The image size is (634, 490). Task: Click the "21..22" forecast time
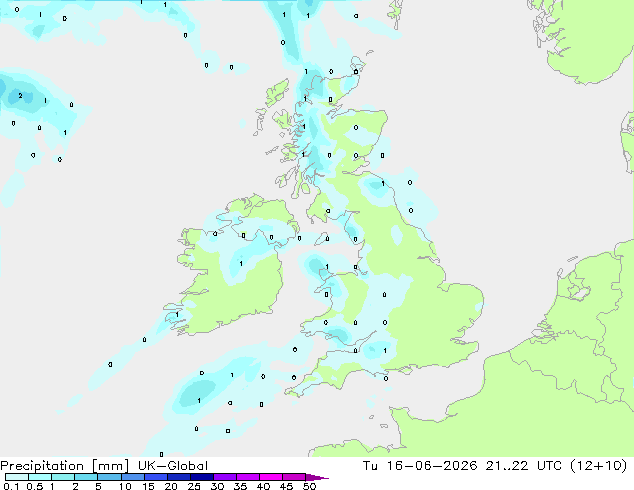coord(506,466)
